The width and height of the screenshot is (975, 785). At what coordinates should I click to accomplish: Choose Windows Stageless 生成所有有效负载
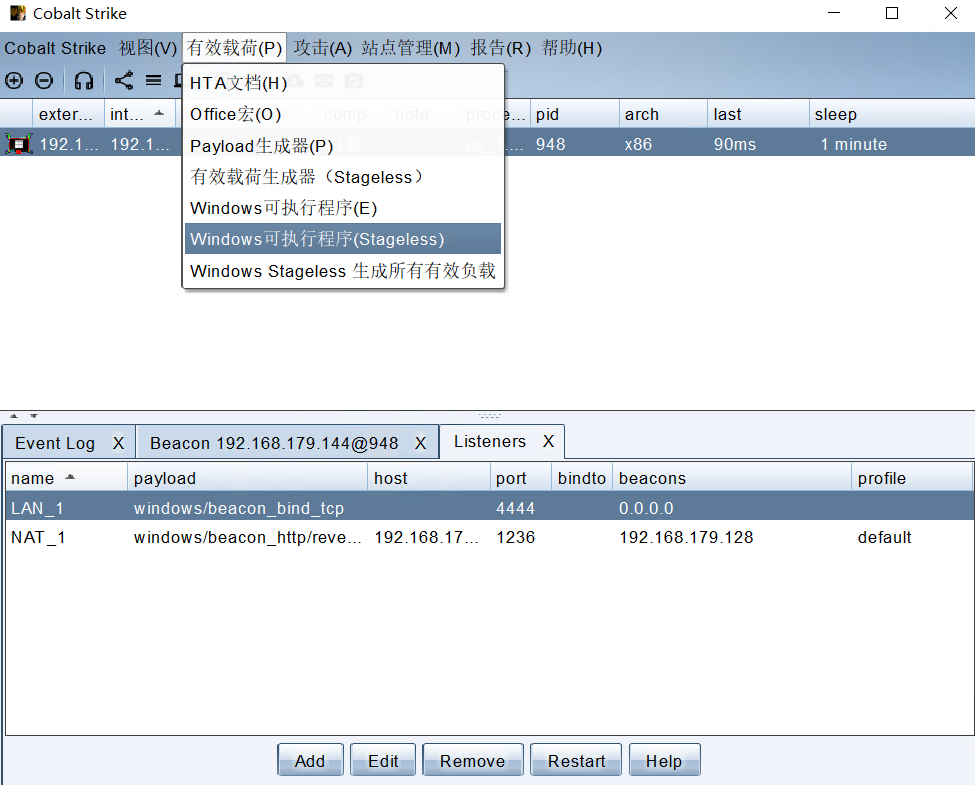tap(343, 271)
